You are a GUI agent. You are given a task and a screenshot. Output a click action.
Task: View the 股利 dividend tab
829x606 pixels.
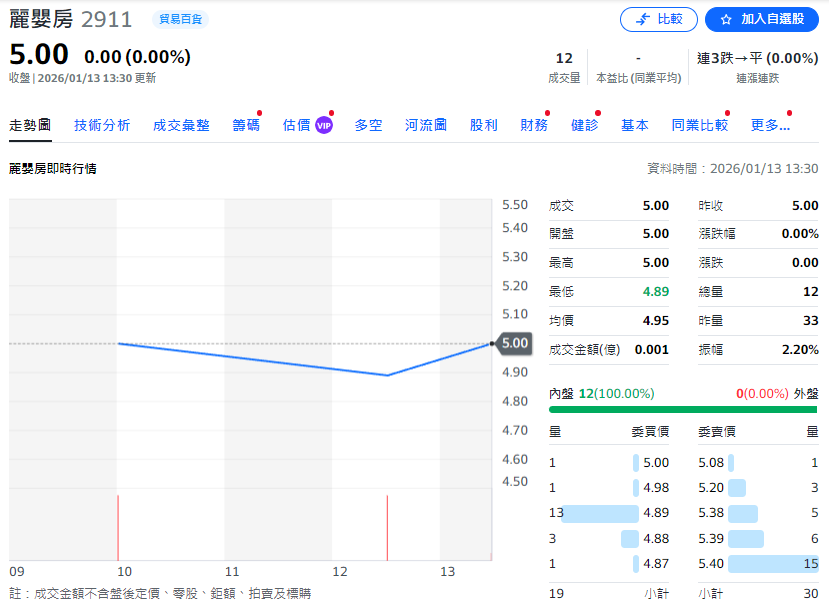tap(484, 125)
